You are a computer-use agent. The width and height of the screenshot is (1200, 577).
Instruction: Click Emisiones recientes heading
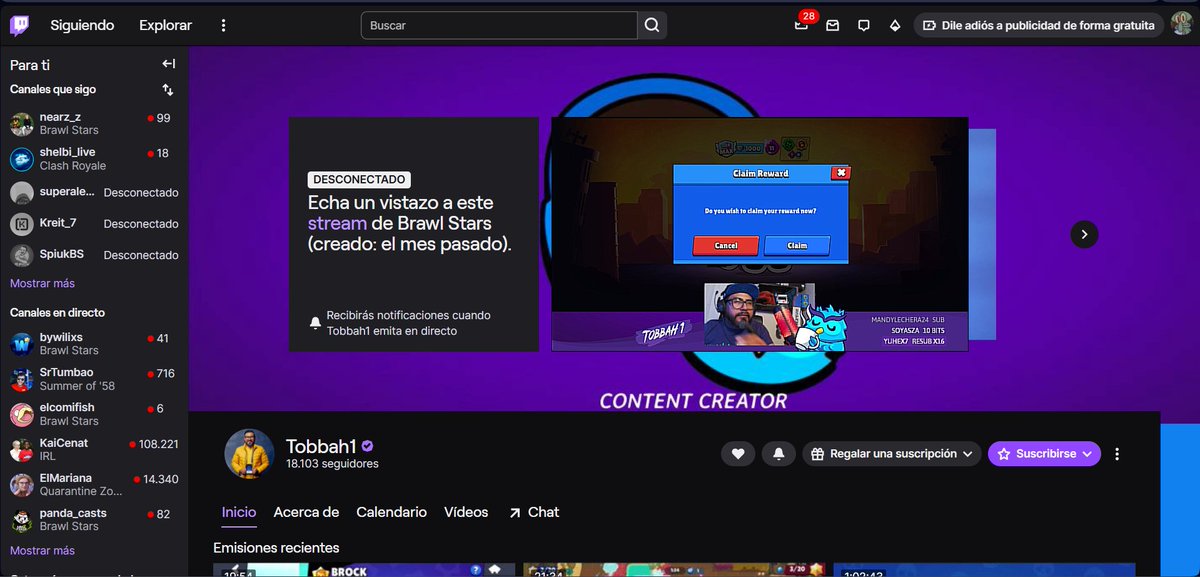276,548
